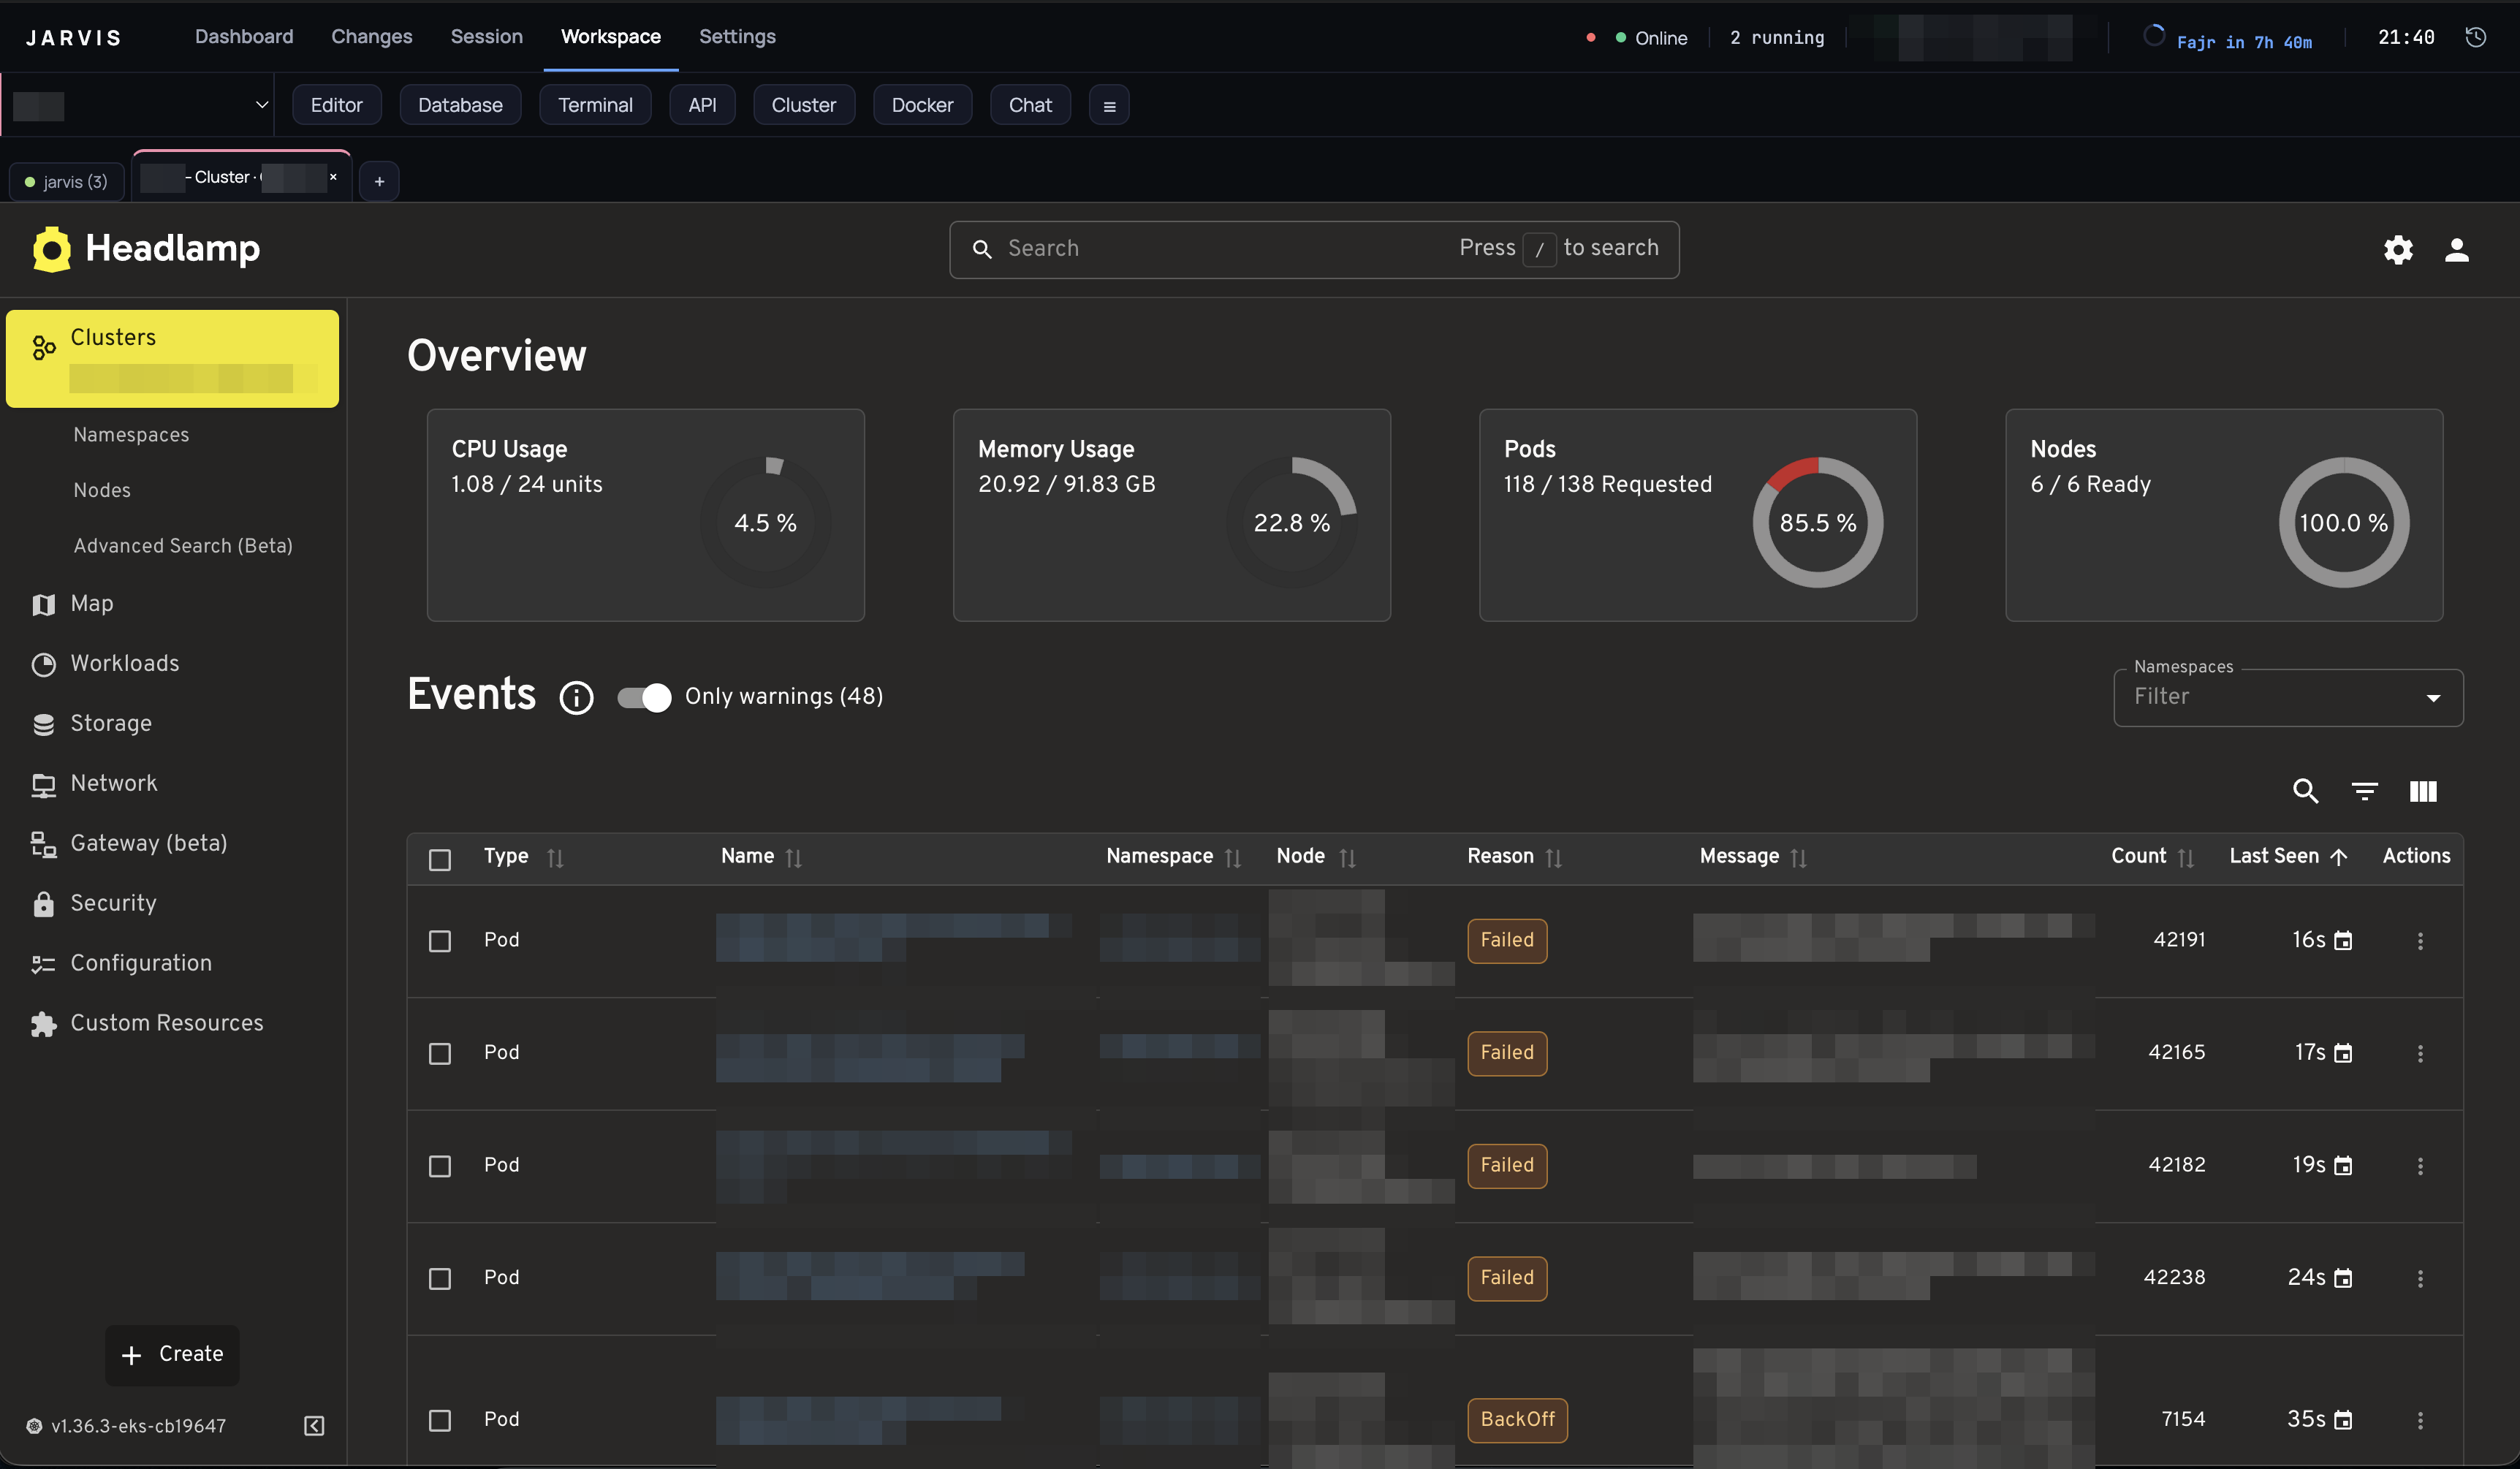Viewport: 2520px width, 1469px height.
Task: Open the Docker workspace button
Action: pos(922,105)
